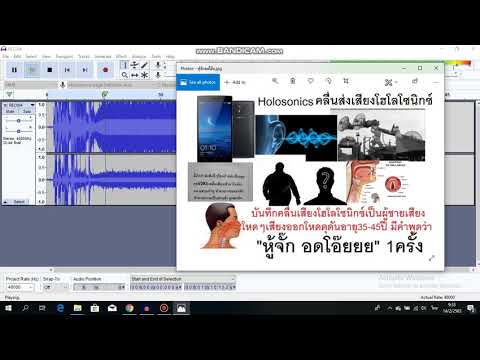Click the microphone icon beside the recording device dropdown
480x360 pixels.
coord(62,85)
